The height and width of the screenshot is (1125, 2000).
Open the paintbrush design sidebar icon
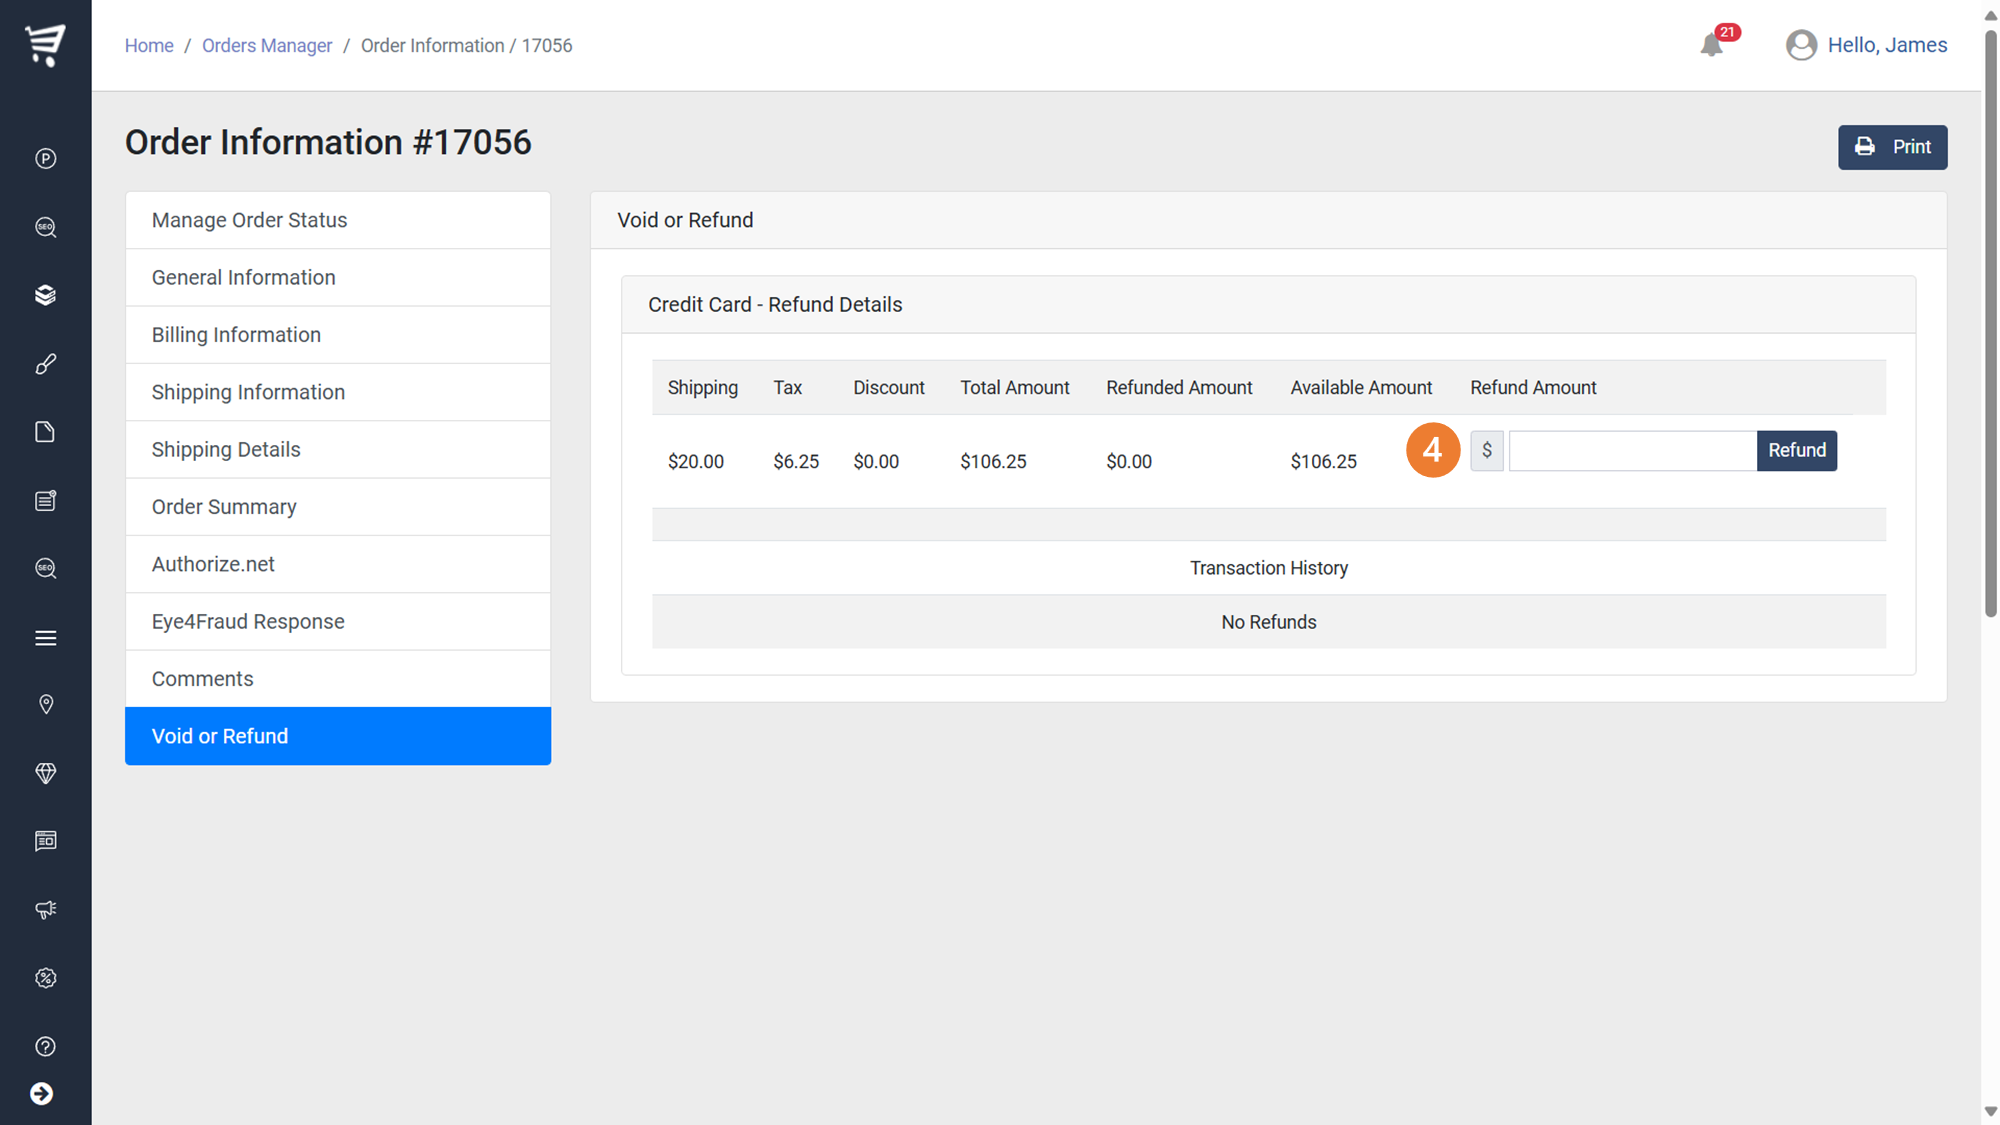(x=45, y=364)
